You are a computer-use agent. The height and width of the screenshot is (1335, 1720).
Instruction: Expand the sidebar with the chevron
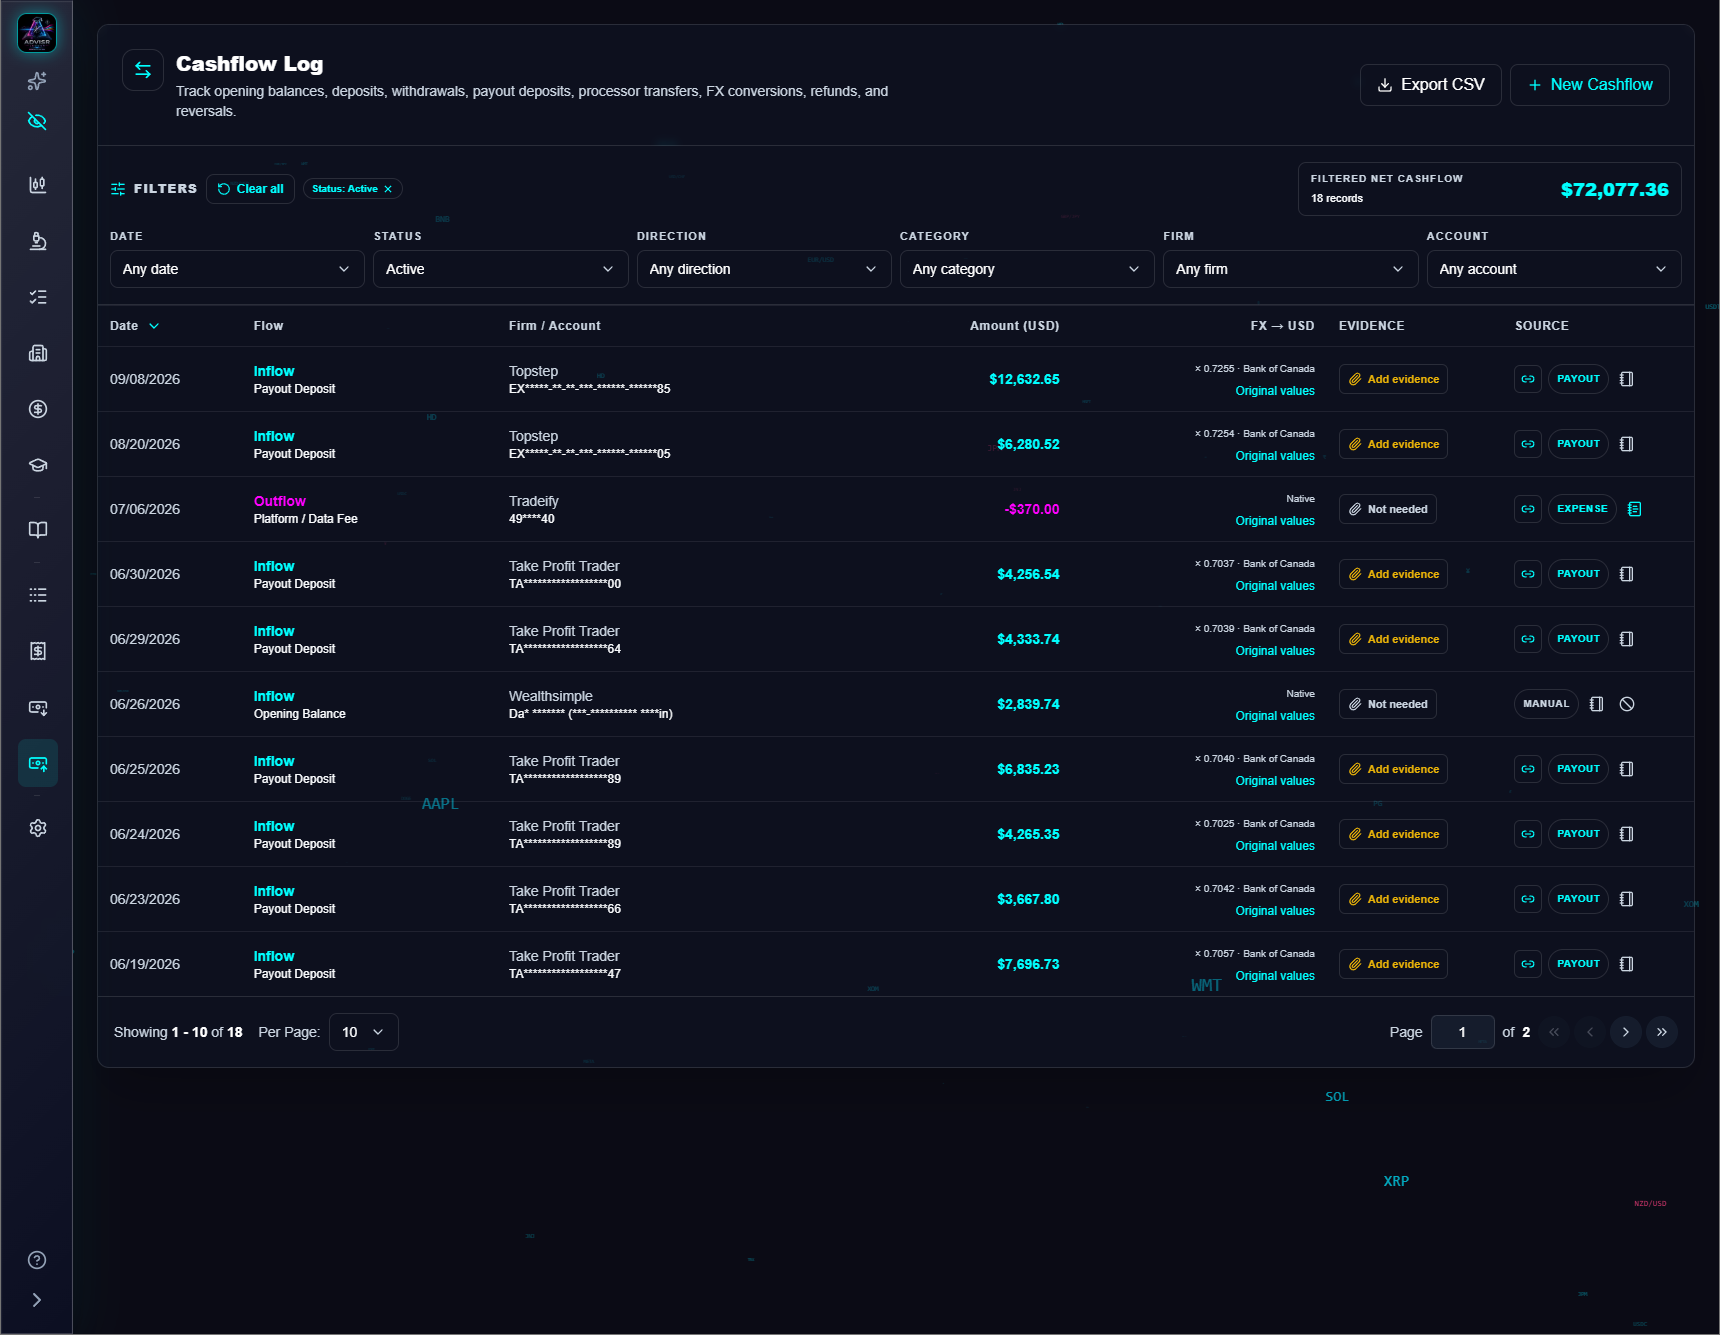coord(37,1300)
